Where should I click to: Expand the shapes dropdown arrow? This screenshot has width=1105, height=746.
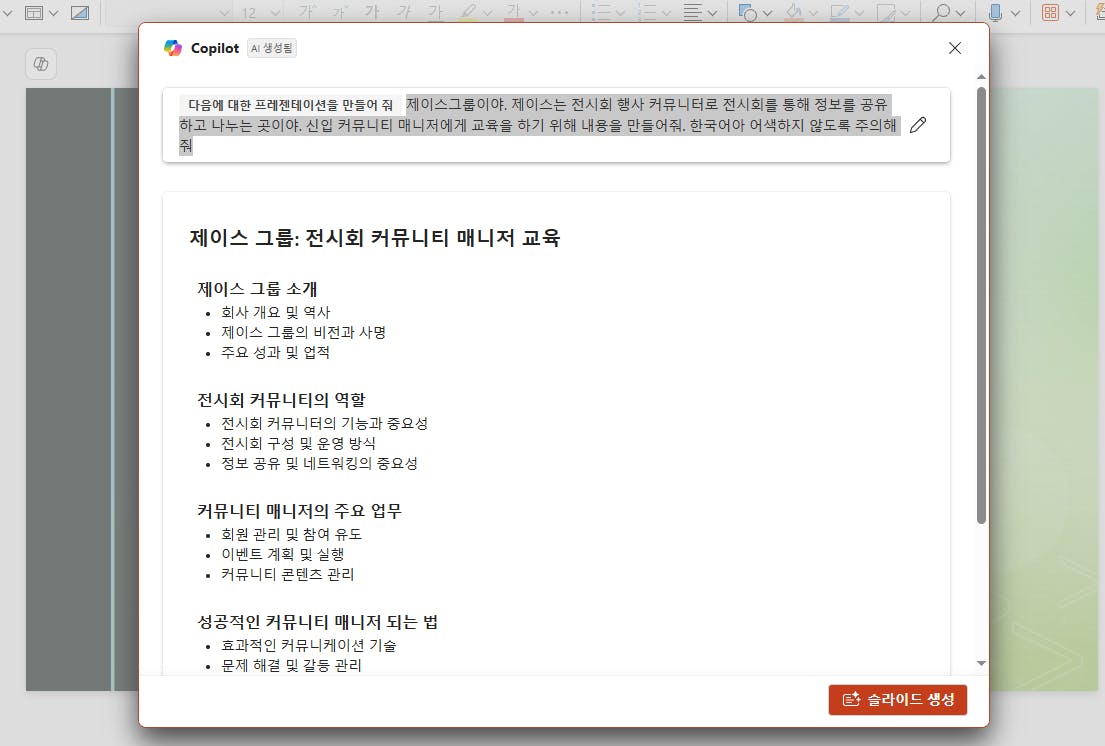click(x=767, y=13)
